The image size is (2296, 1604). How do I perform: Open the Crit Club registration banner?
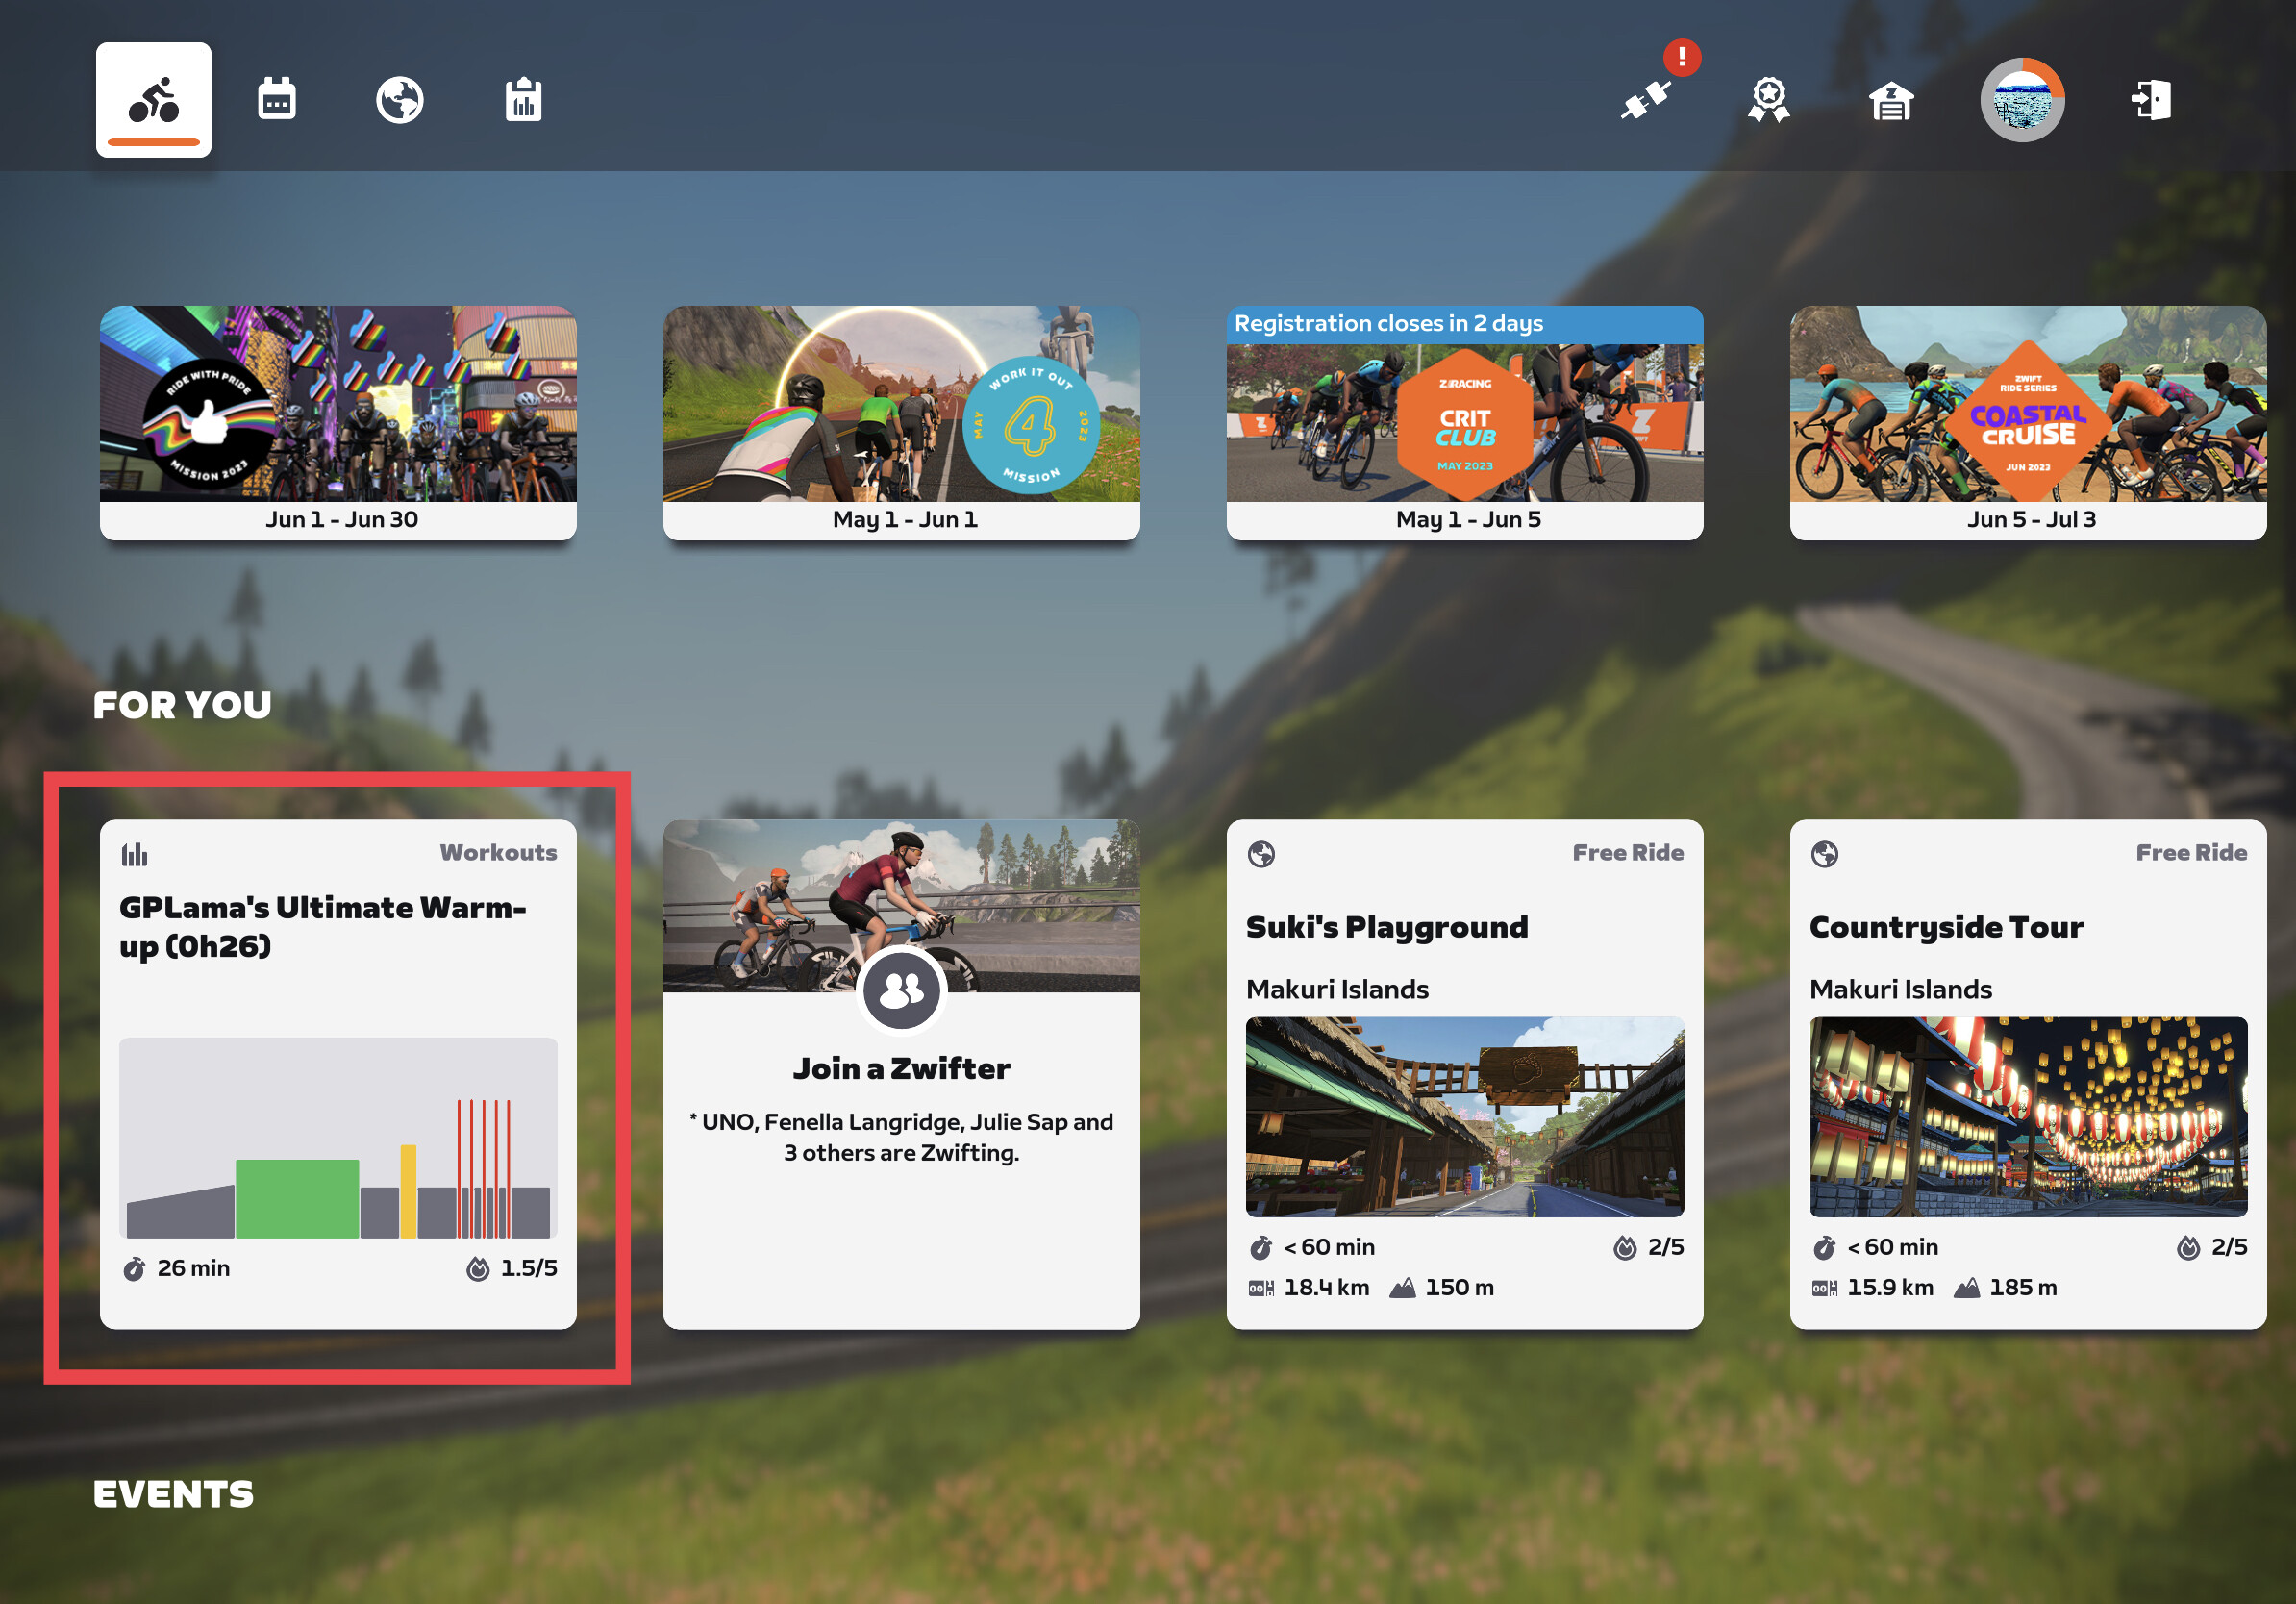click(x=1464, y=421)
